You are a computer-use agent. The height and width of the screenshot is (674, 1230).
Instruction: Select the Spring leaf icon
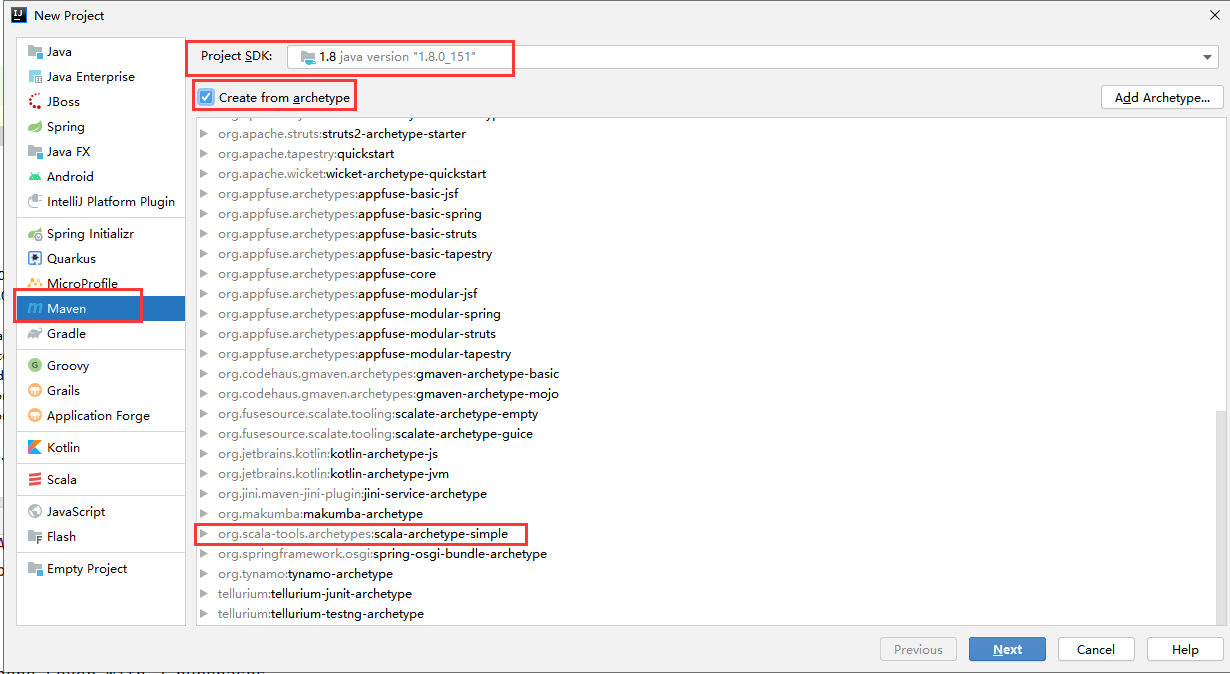pos(35,127)
